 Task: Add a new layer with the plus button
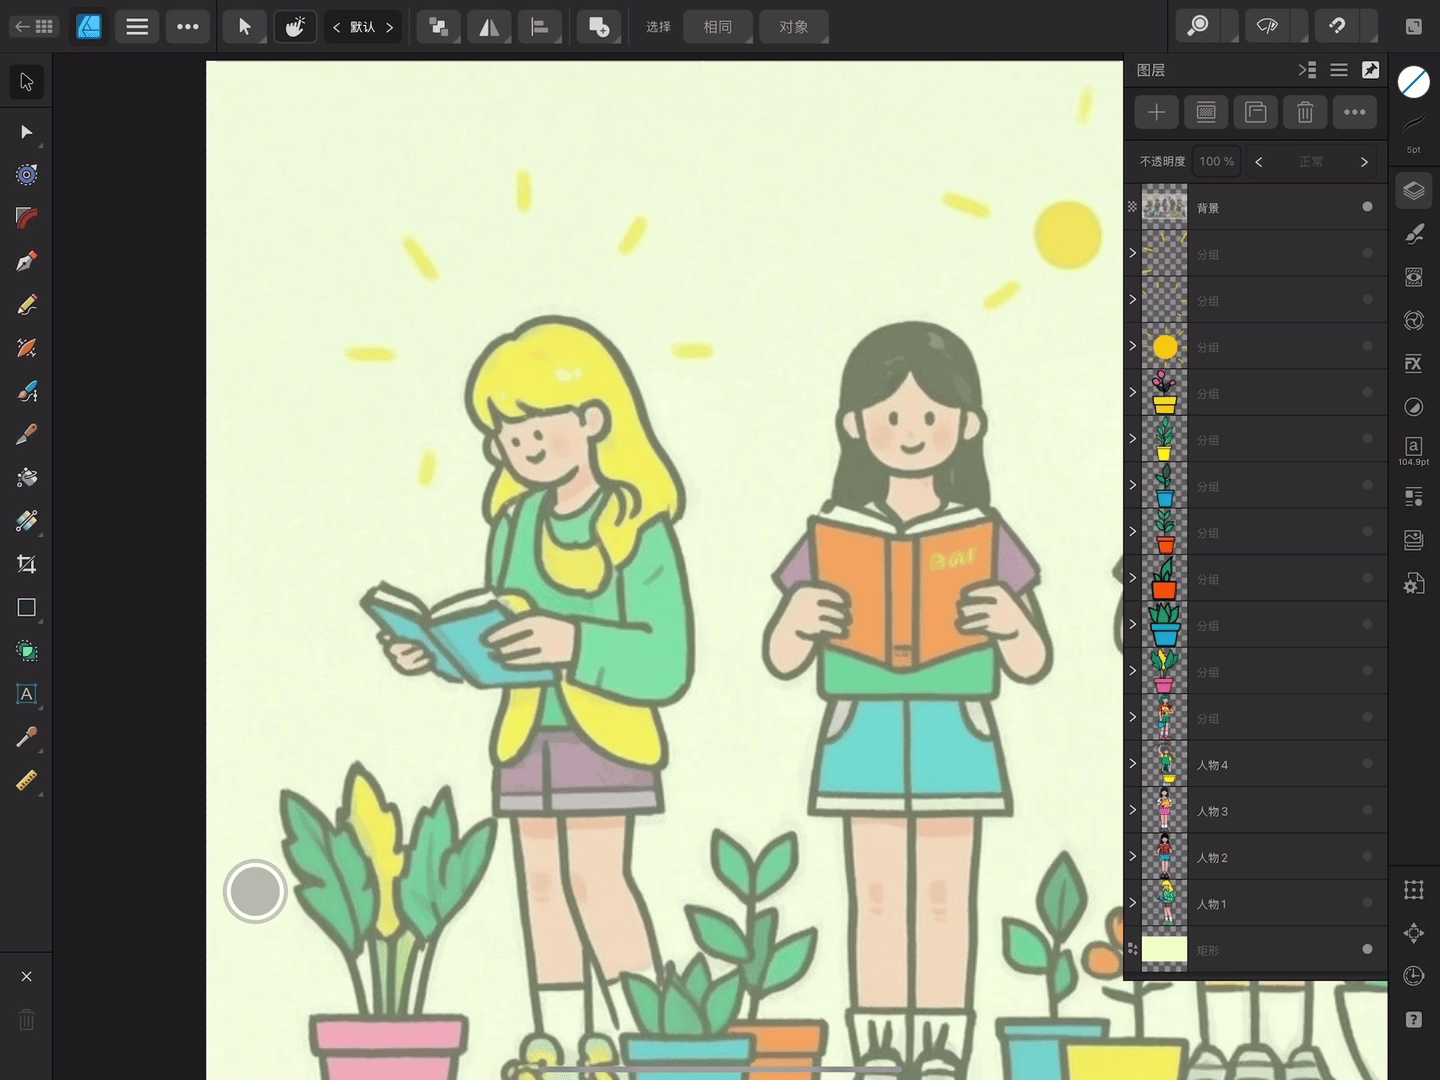pos(1156,112)
